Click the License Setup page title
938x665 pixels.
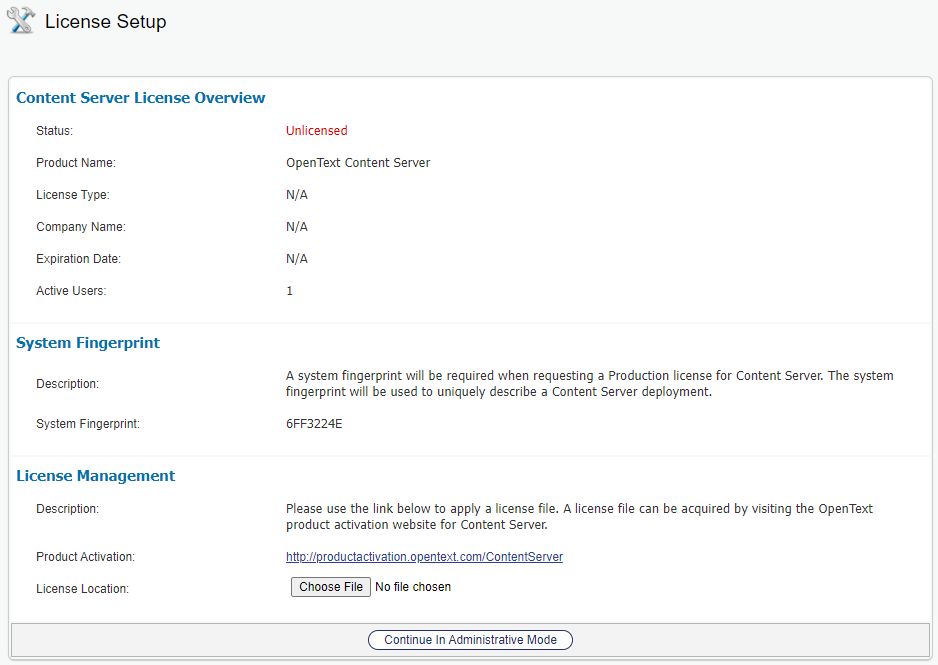105,22
